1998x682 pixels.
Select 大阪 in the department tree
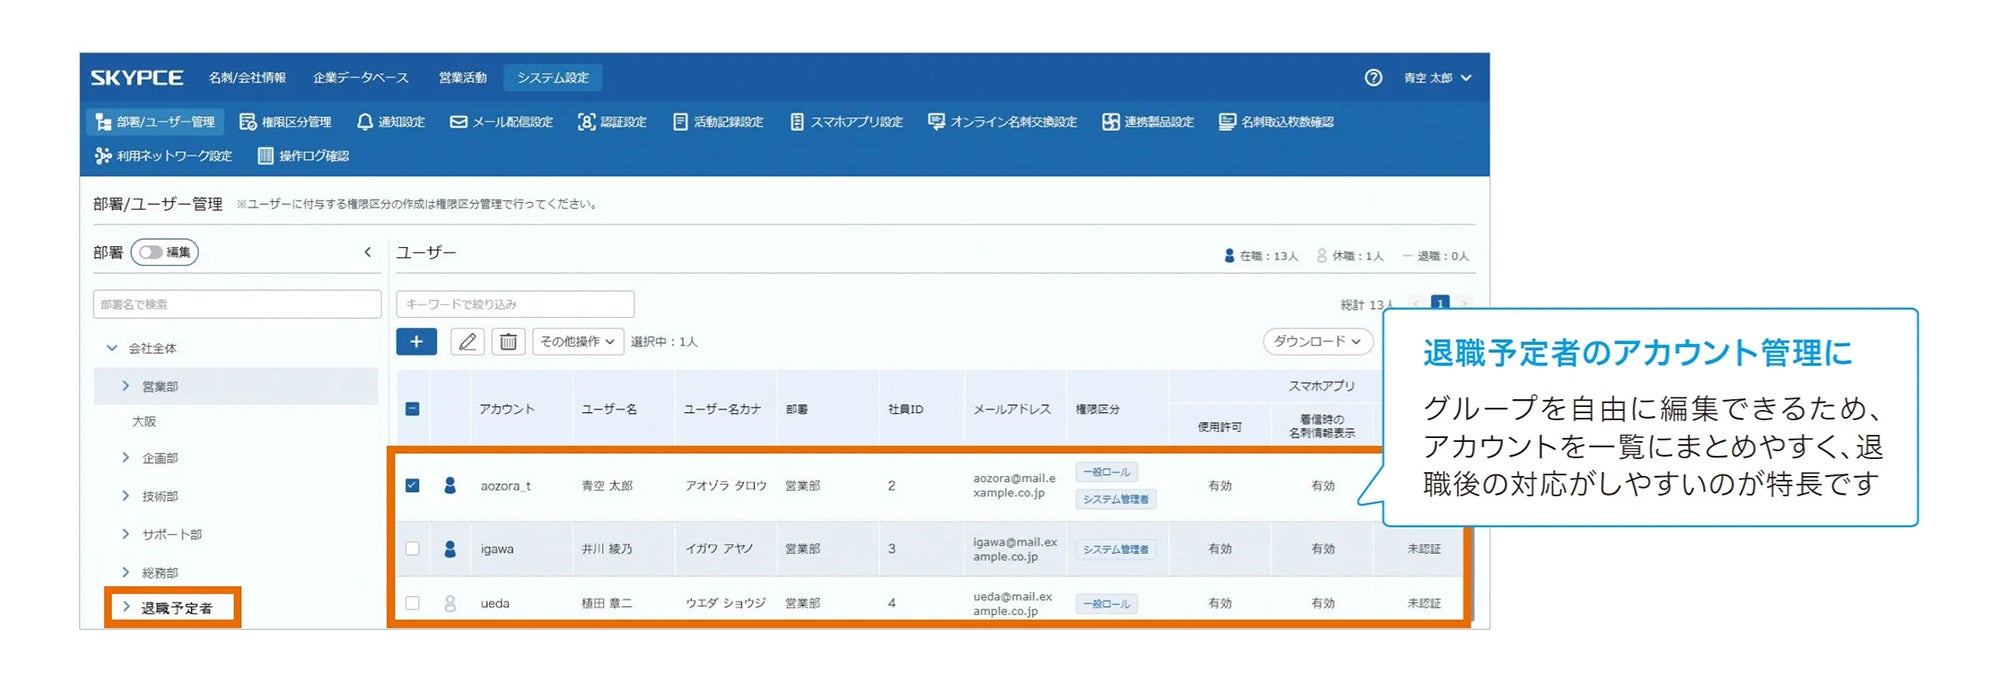(x=144, y=422)
